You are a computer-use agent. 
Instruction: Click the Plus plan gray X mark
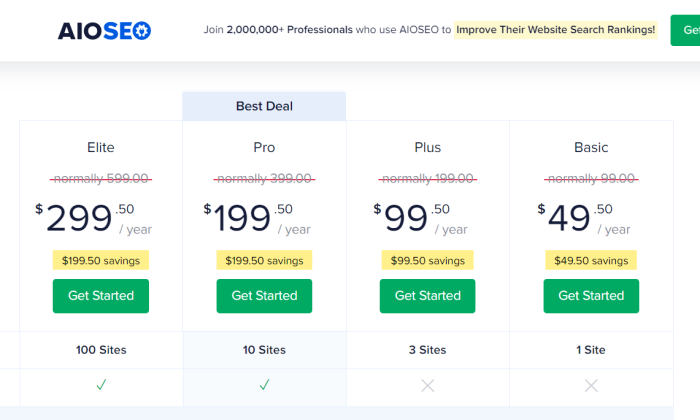point(428,386)
